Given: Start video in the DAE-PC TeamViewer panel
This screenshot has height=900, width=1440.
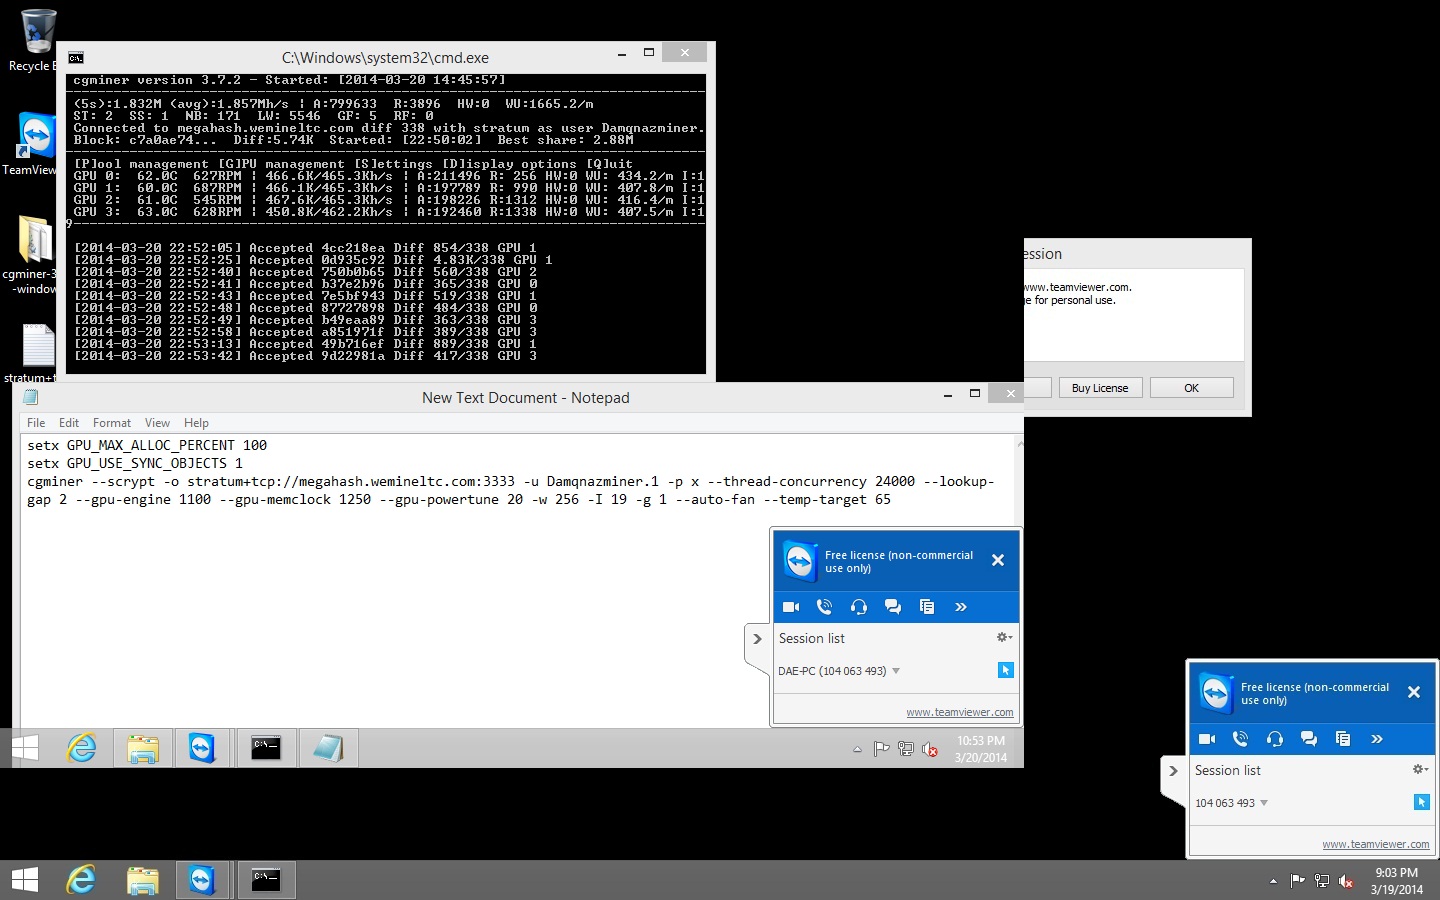Looking at the screenshot, I should click(x=791, y=607).
